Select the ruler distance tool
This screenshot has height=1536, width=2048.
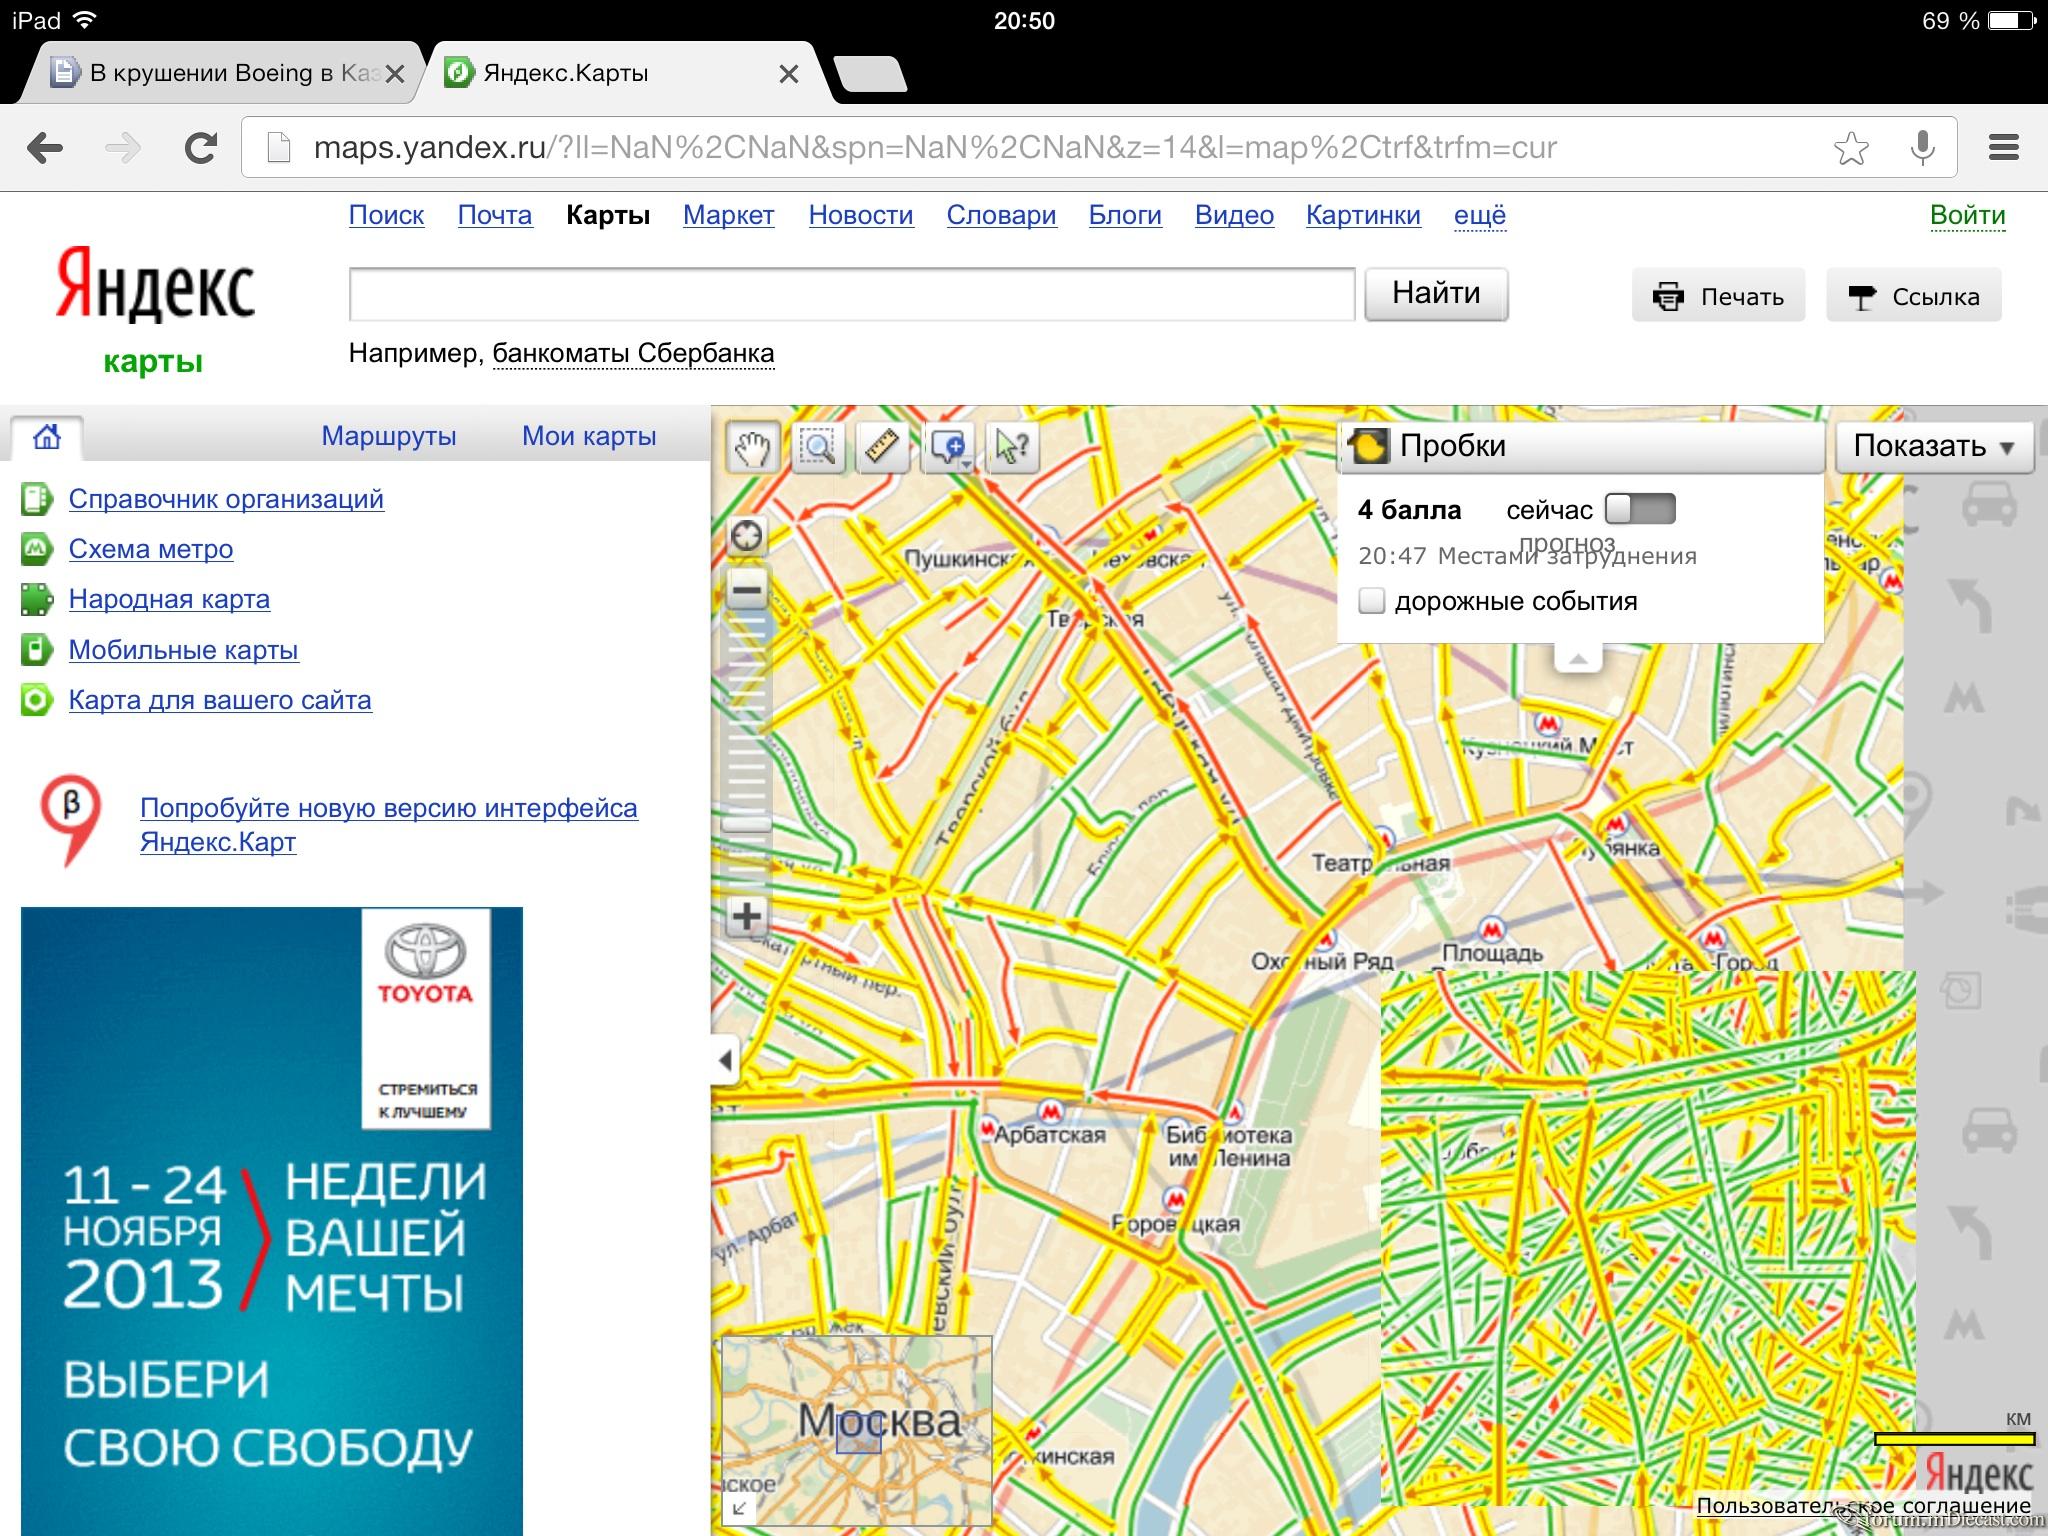click(x=882, y=447)
